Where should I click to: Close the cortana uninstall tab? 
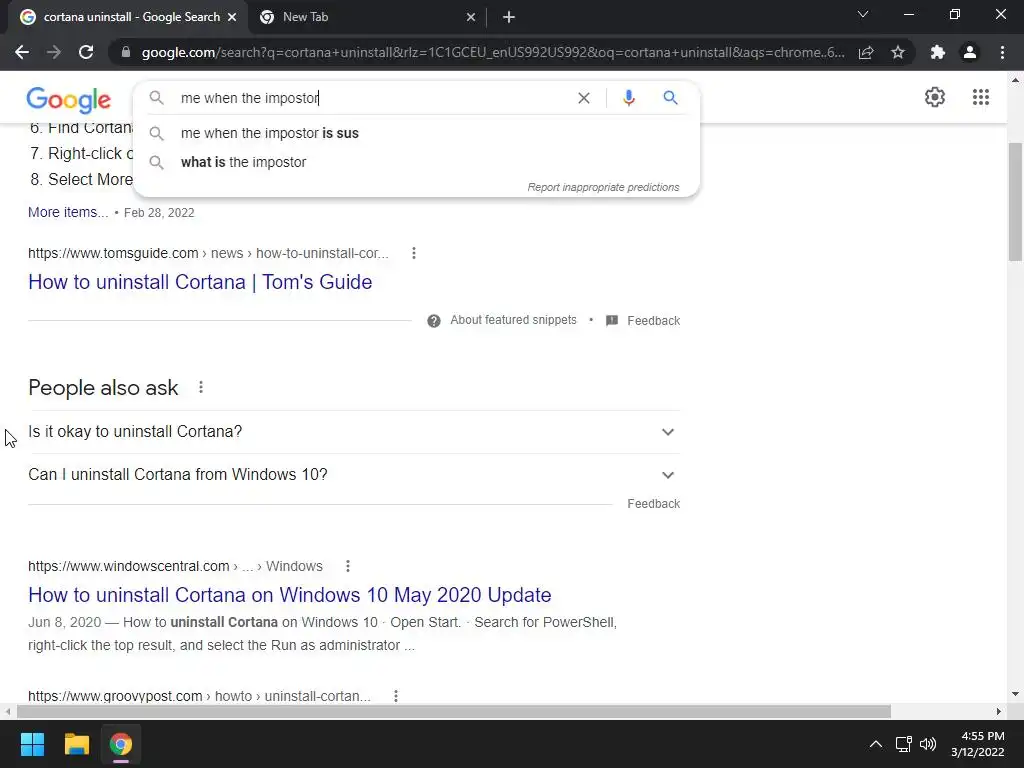pyautogui.click(x=232, y=18)
